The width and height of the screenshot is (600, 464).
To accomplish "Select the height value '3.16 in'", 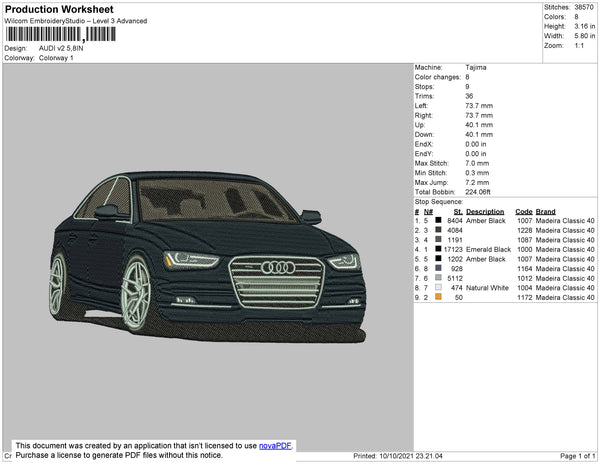I will point(585,26).
